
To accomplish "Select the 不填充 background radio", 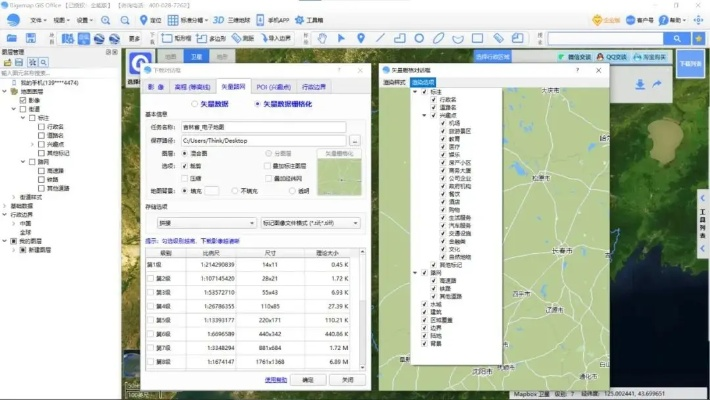I will 235,191.
